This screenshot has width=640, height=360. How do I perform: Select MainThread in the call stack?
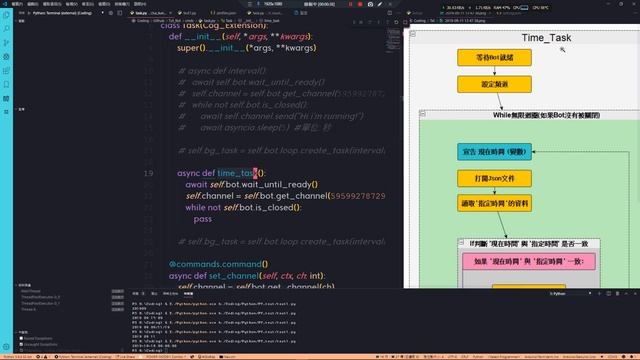[31, 291]
